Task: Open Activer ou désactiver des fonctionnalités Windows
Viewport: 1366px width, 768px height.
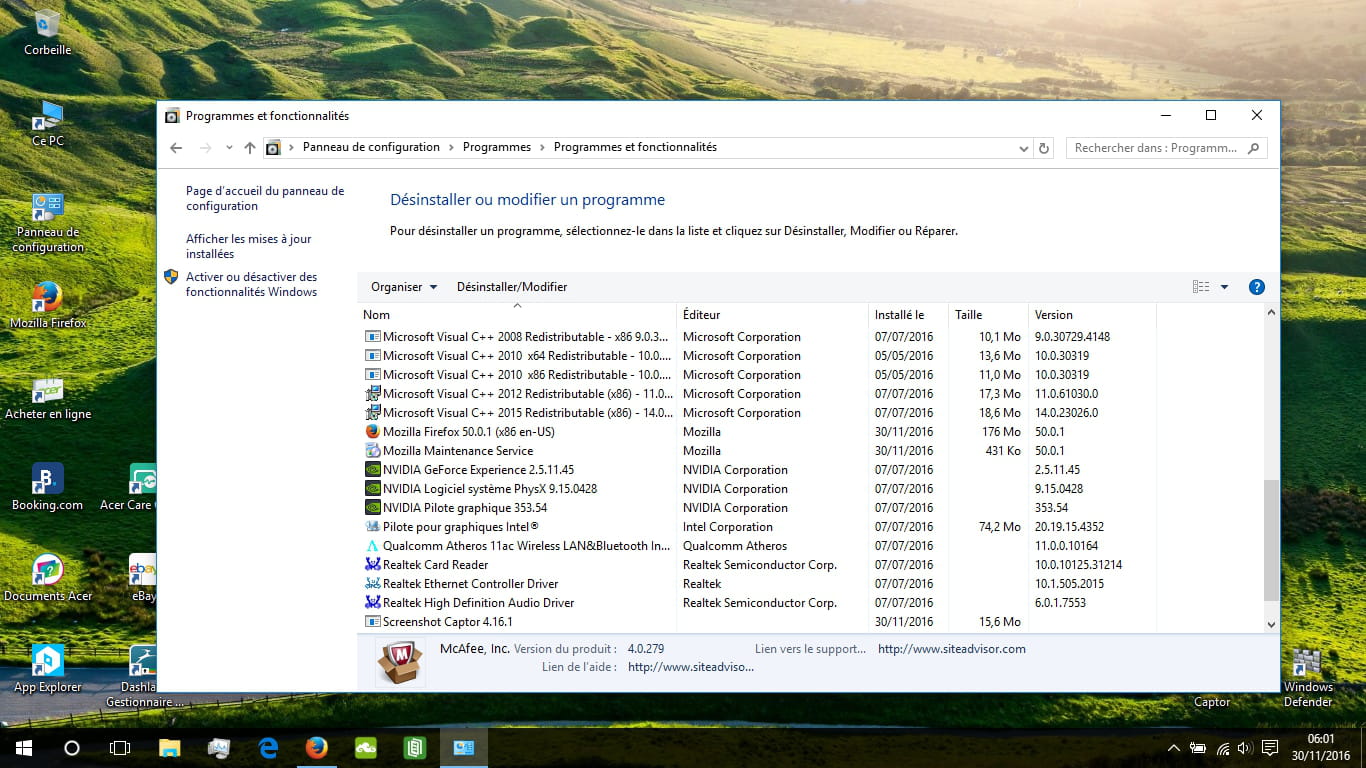Action: pos(251,284)
